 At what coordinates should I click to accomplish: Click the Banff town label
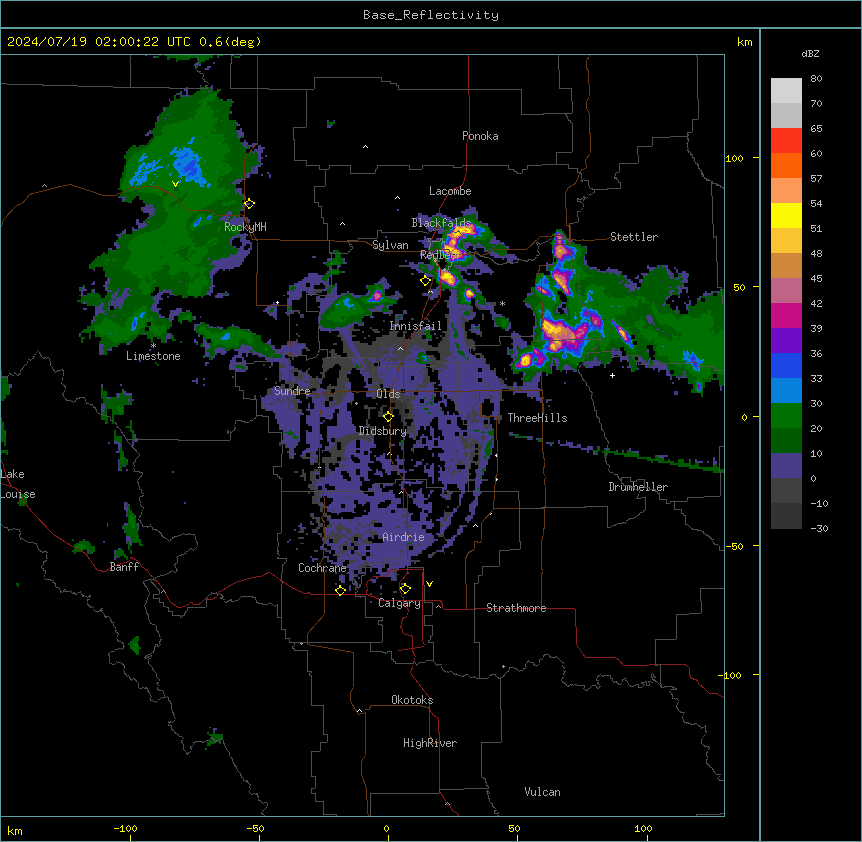pyautogui.click(x=124, y=567)
